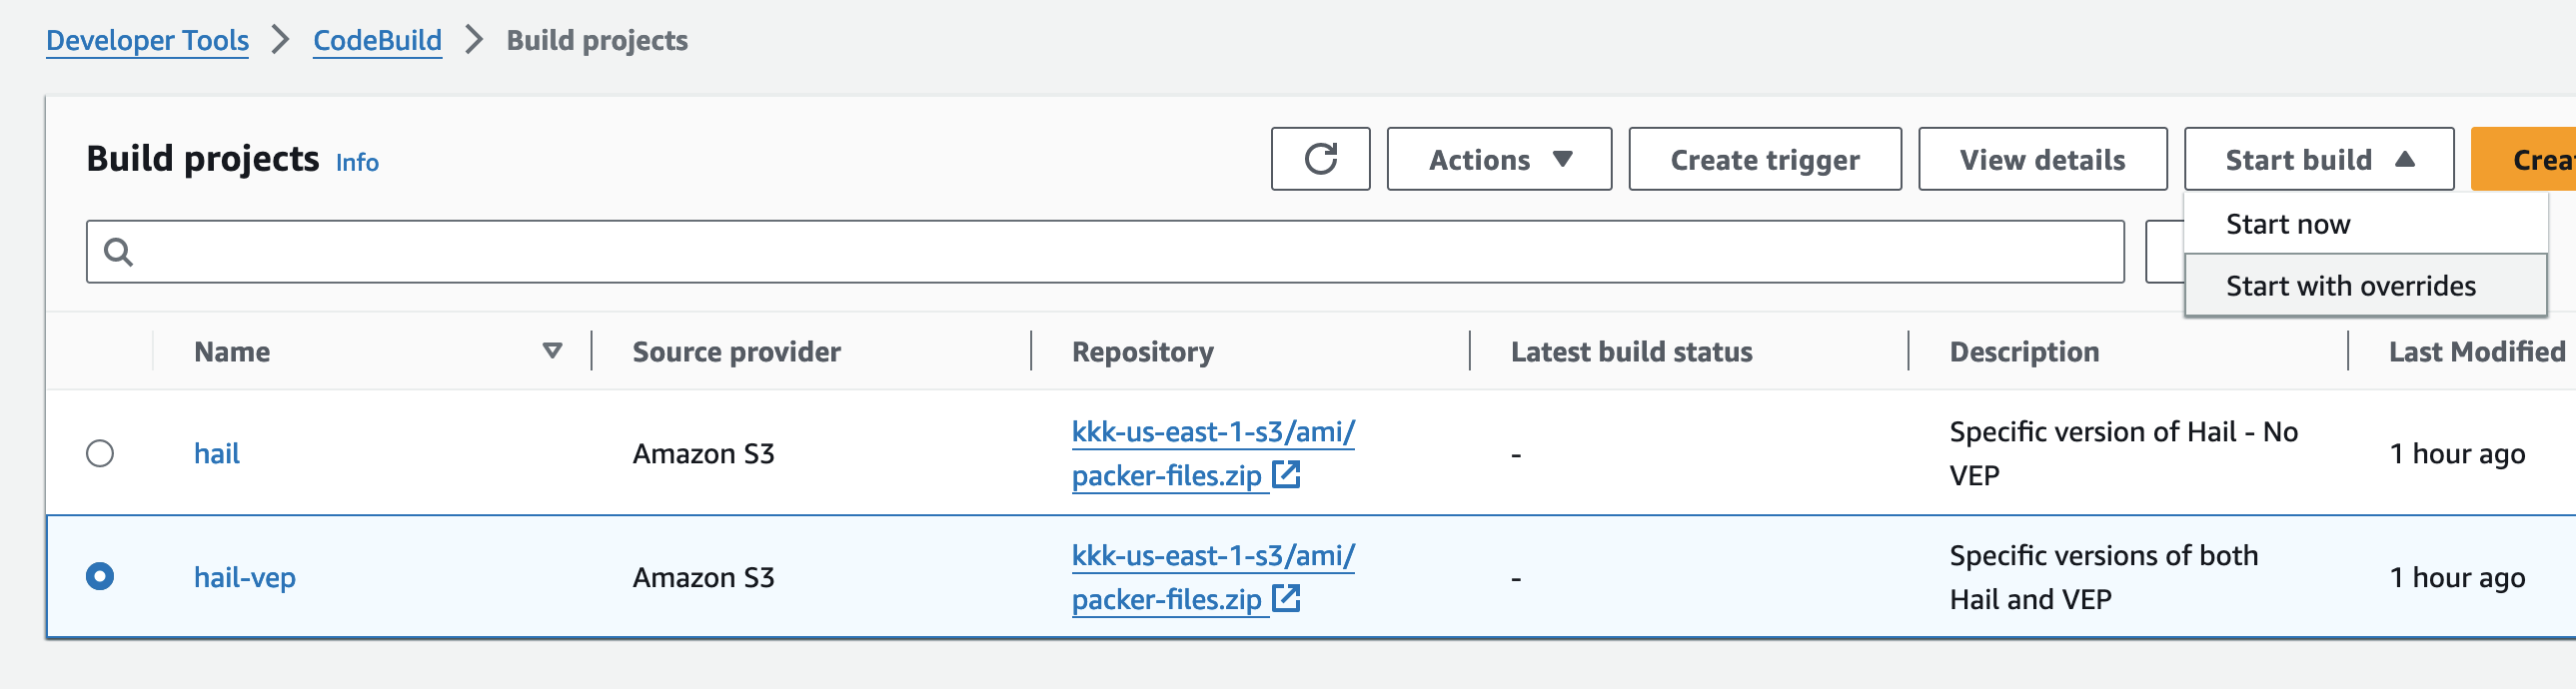Click the search magnifier icon
Viewport: 2576px width, 689px height.
coord(118,252)
